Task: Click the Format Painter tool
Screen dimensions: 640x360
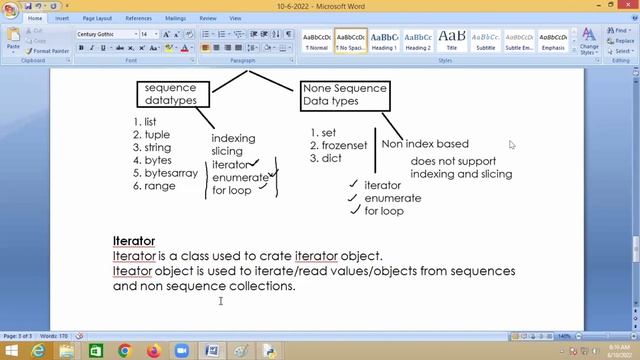Action: point(47,51)
